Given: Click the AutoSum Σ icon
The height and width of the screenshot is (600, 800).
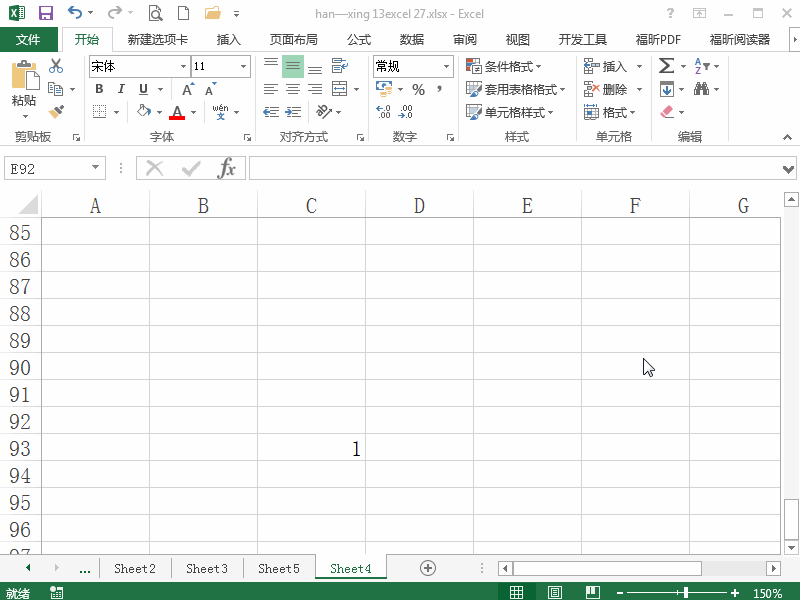Looking at the screenshot, I should (665, 65).
